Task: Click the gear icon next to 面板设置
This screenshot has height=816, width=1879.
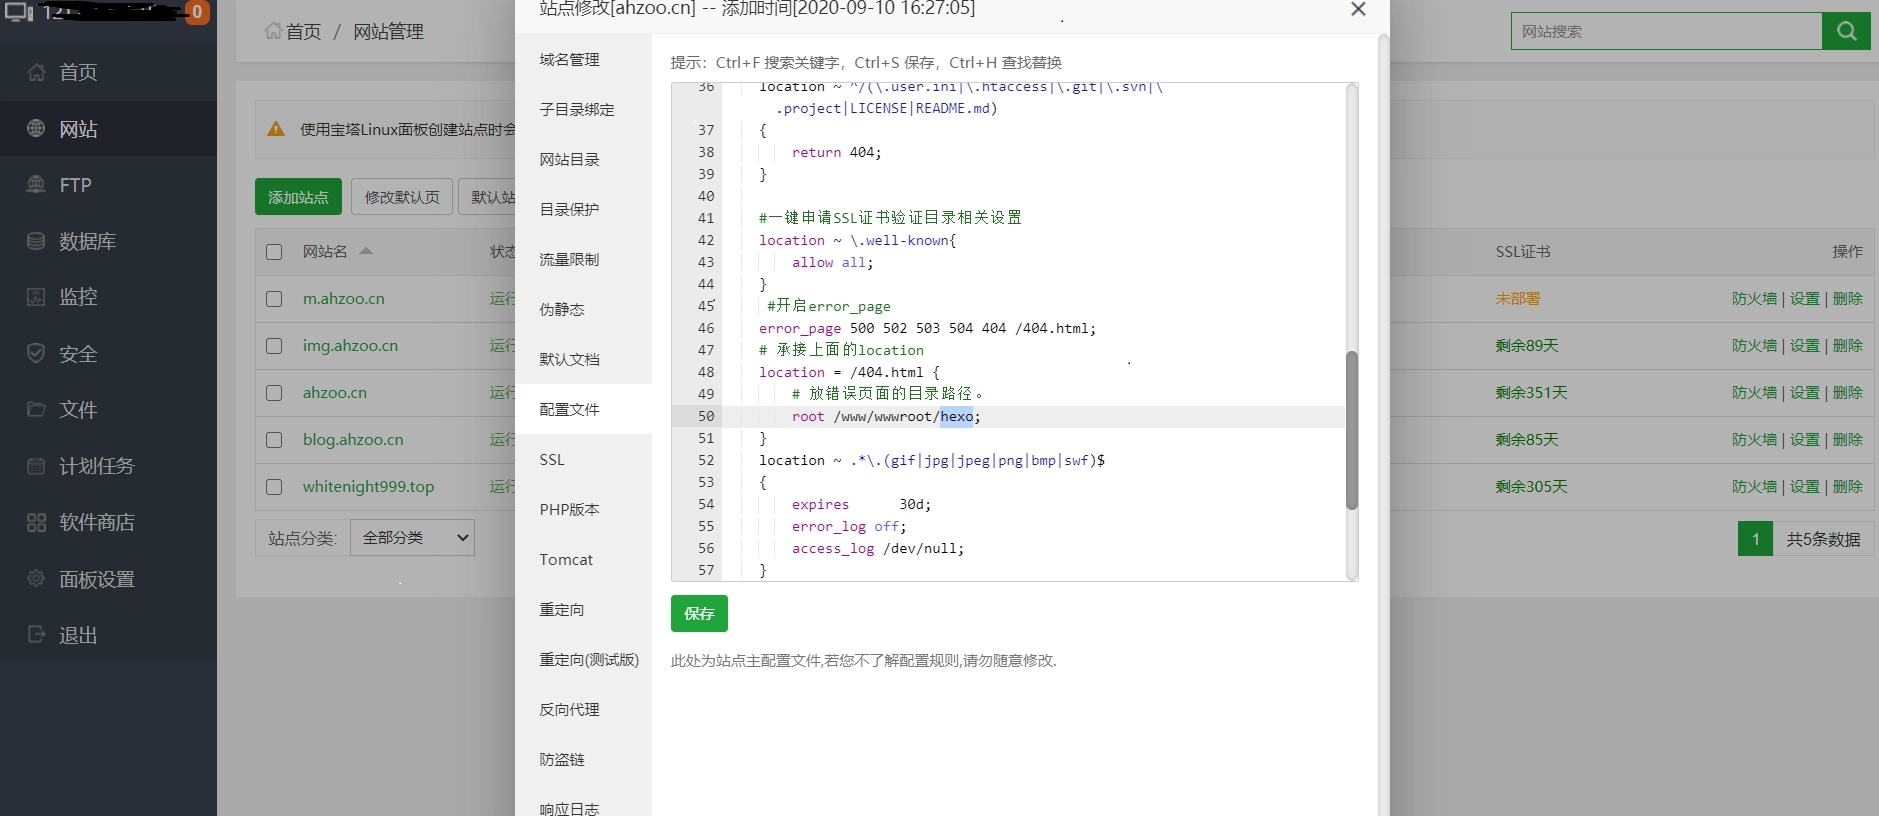Action: point(36,578)
